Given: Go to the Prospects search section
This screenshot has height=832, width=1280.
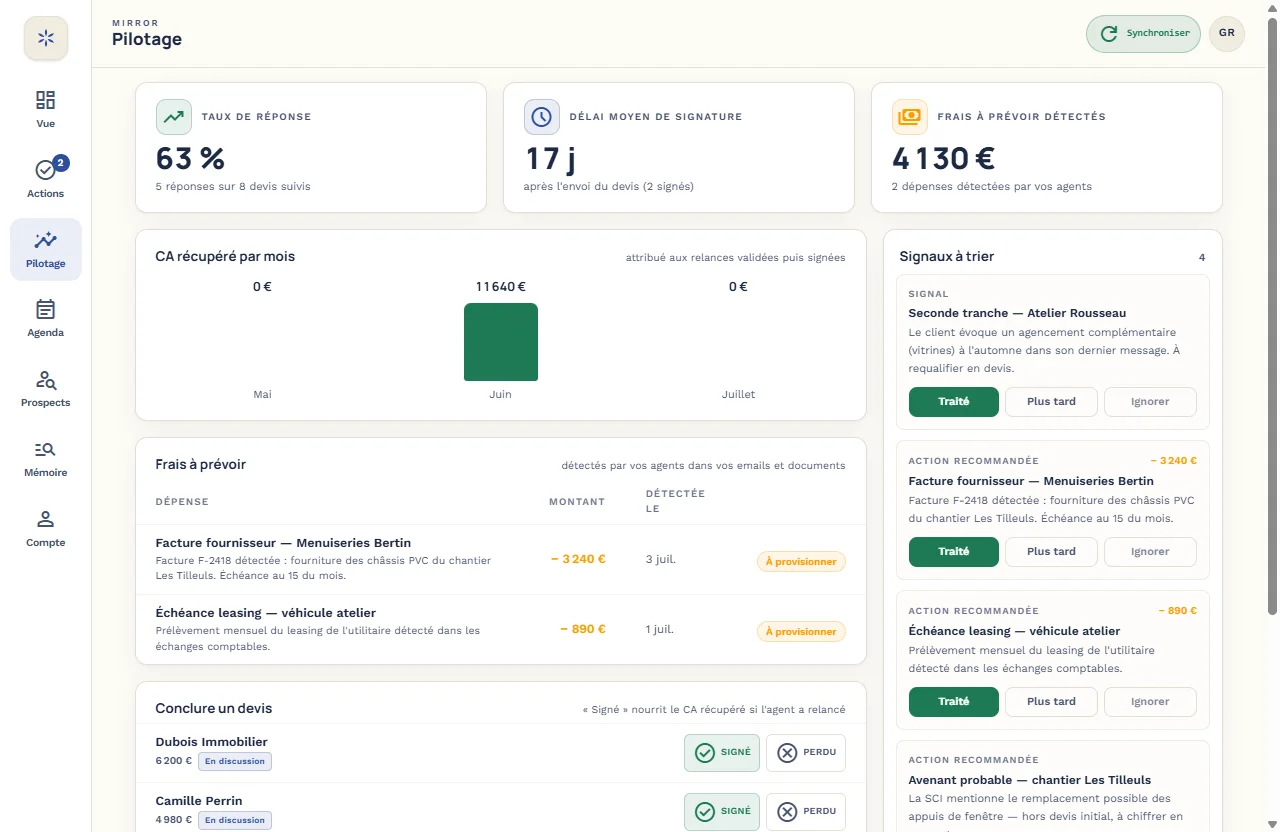Looking at the screenshot, I should tap(46, 389).
